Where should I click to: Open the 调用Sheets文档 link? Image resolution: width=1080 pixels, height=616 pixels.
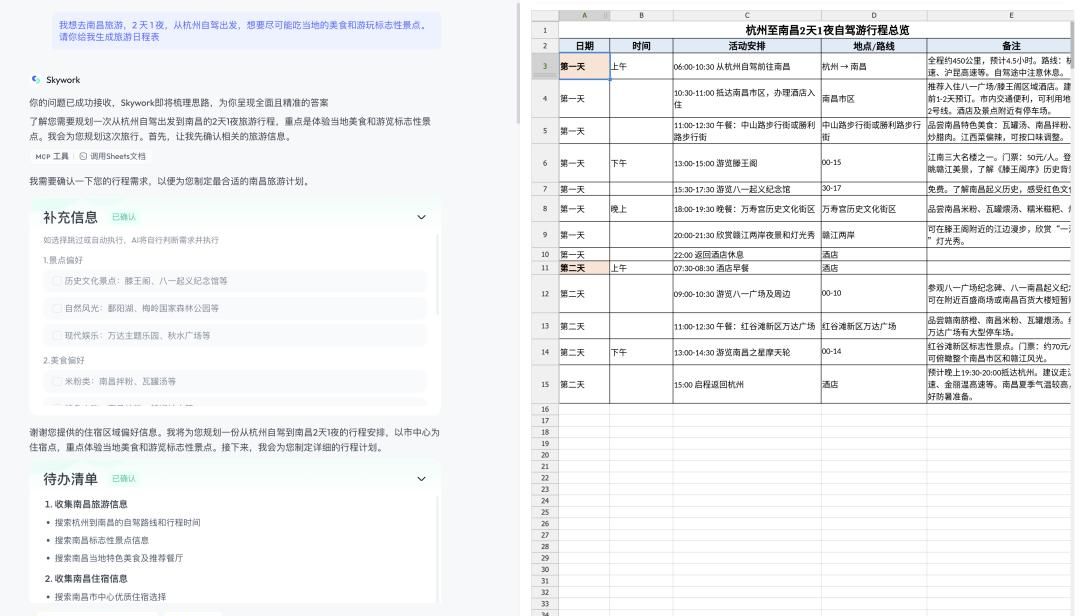click(119, 155)
